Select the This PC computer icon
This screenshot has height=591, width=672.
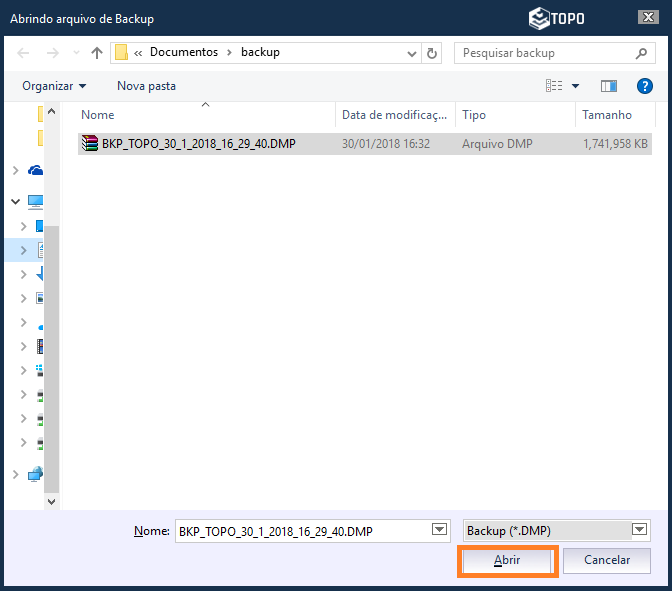(x=36, y=201)
